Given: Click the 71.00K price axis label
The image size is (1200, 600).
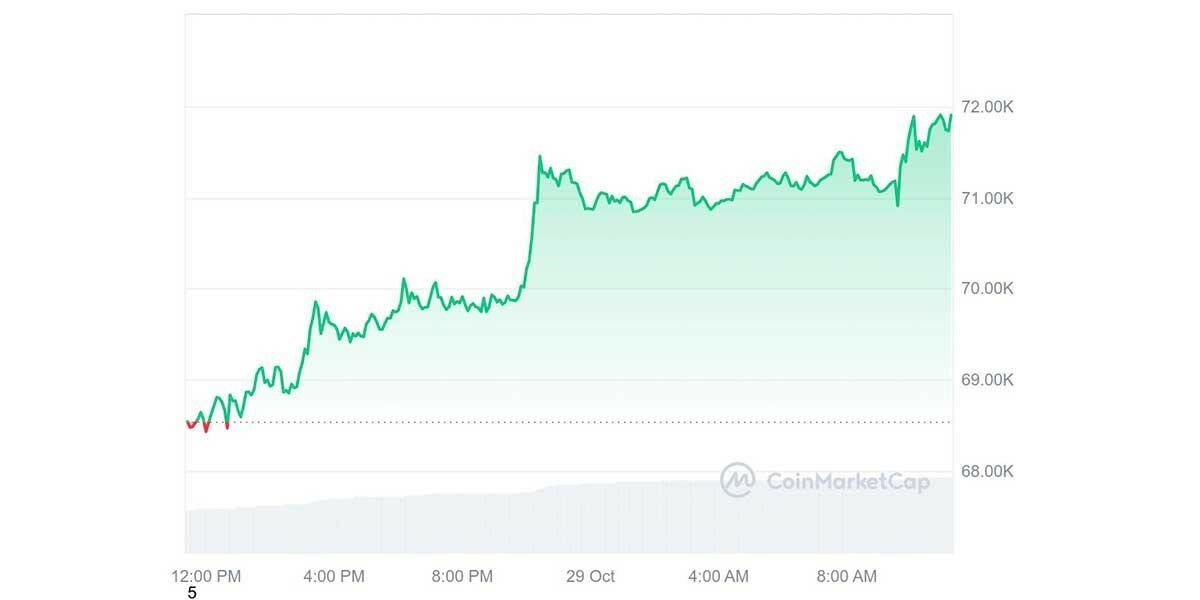Looking at the screenshot, I should (x=987, y=198).
